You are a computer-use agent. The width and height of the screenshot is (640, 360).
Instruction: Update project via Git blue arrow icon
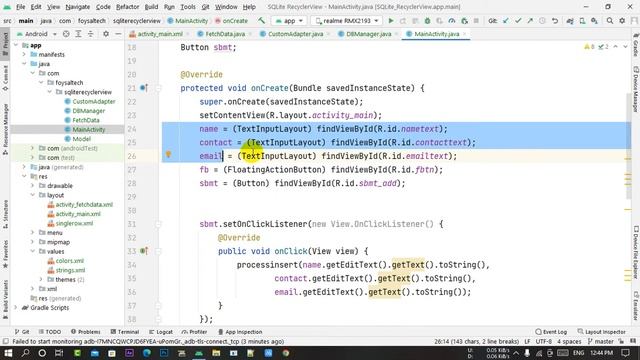point(506,20)
